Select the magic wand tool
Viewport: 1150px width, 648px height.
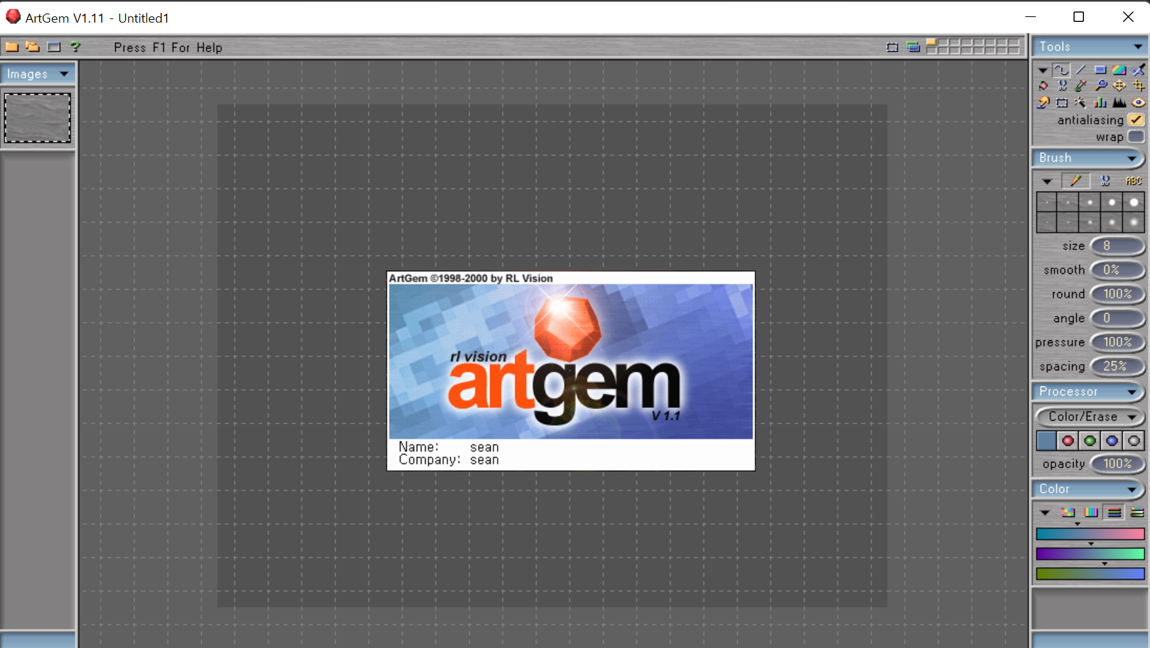click(x=1081, y=103)
